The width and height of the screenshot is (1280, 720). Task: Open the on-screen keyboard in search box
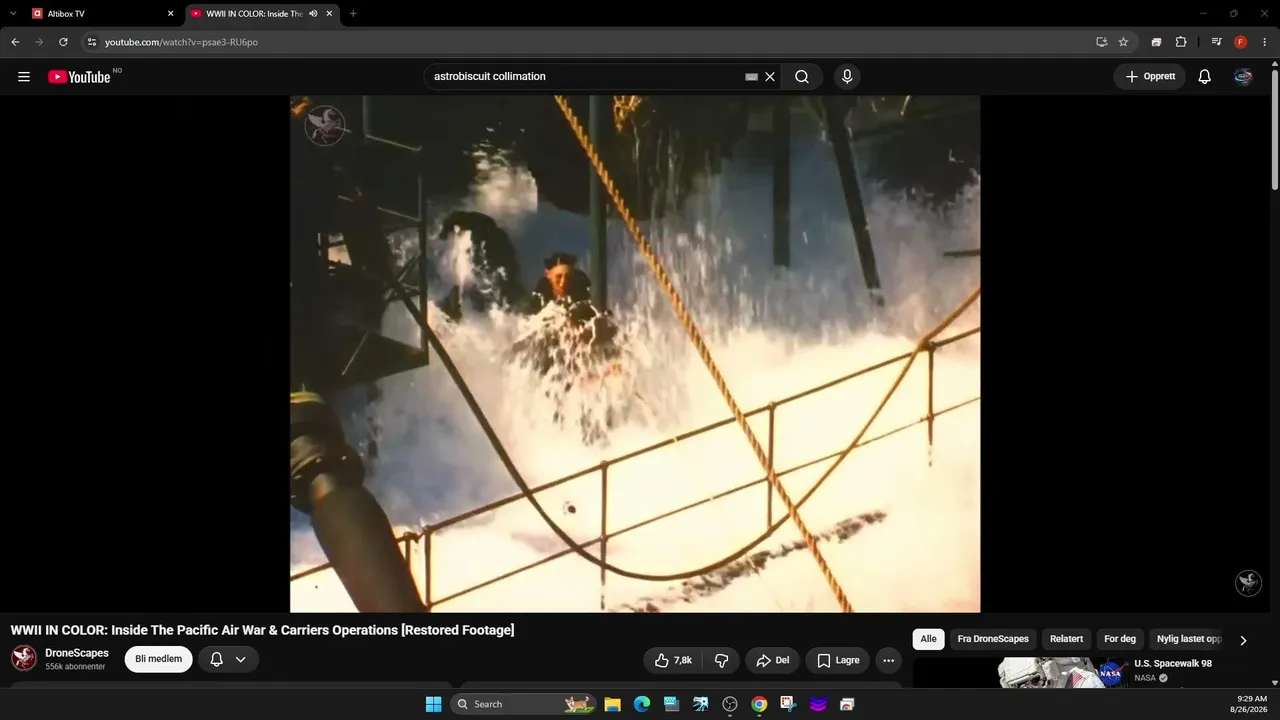(752, 77)
